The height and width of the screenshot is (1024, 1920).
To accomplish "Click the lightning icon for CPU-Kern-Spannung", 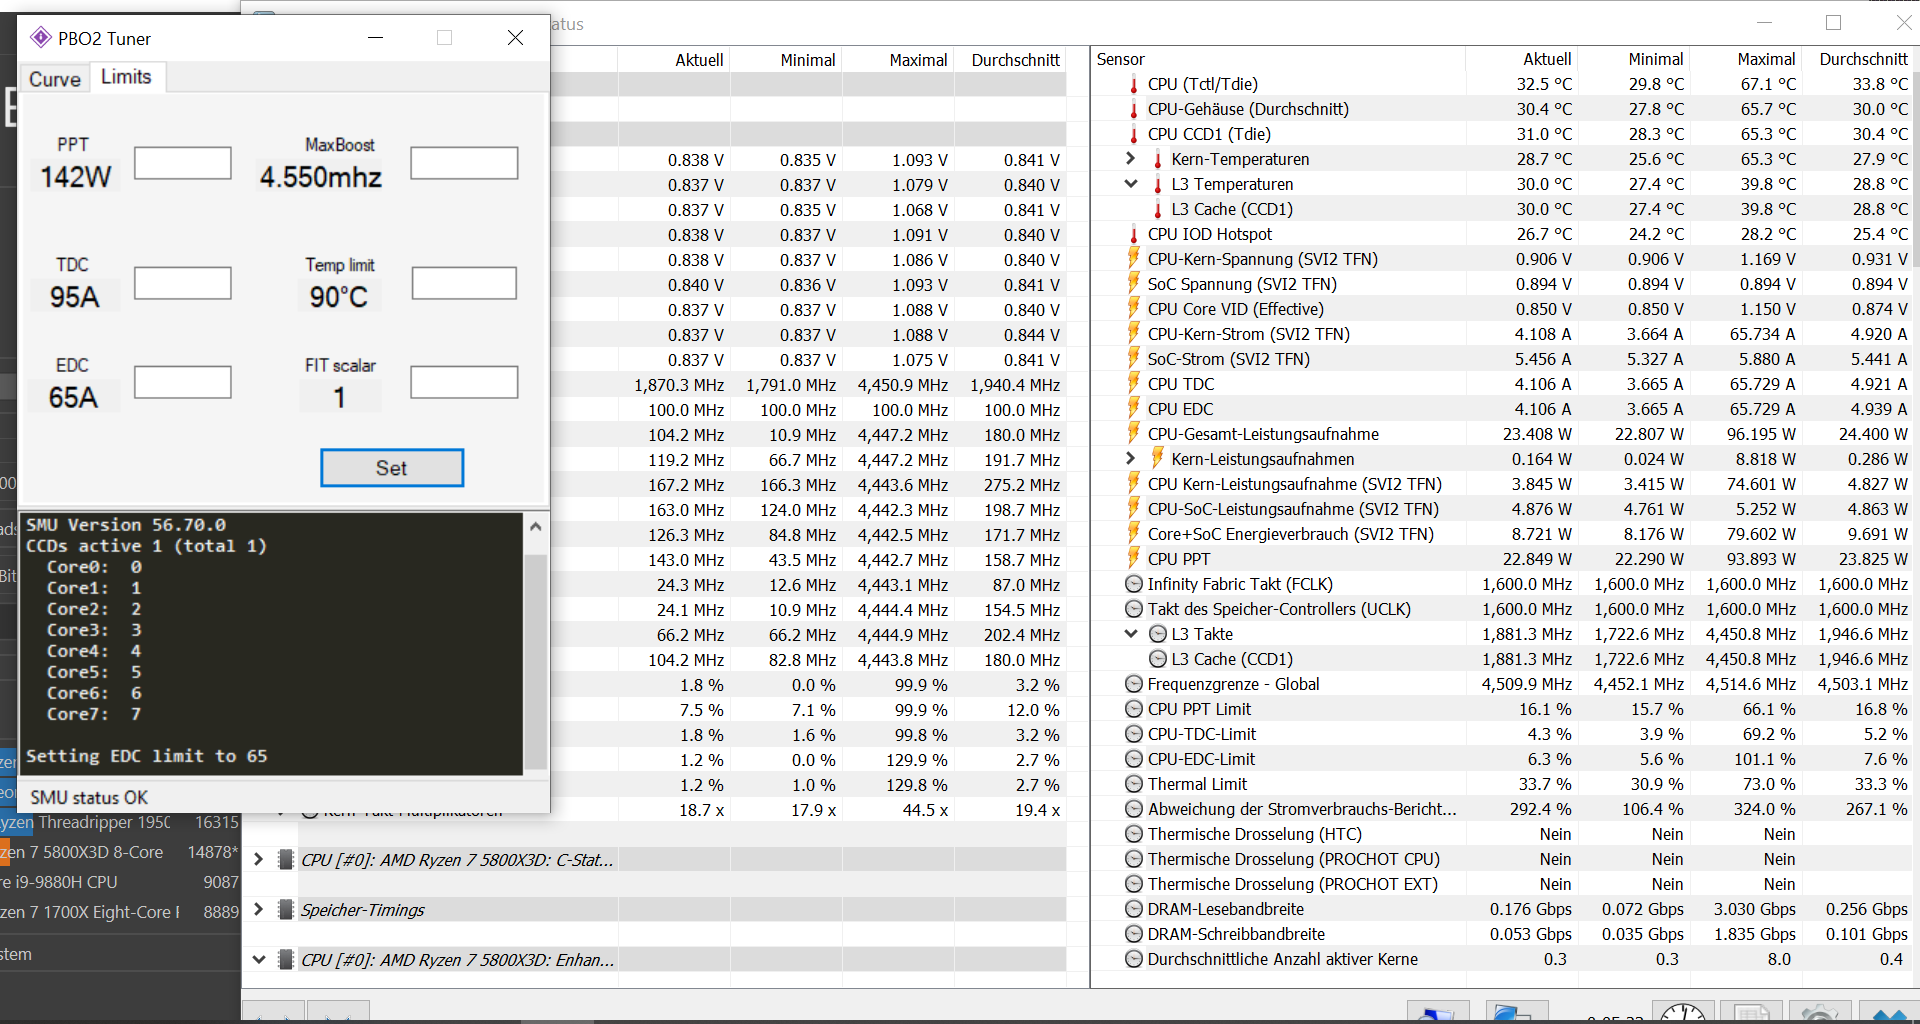I will (1133, 259).
